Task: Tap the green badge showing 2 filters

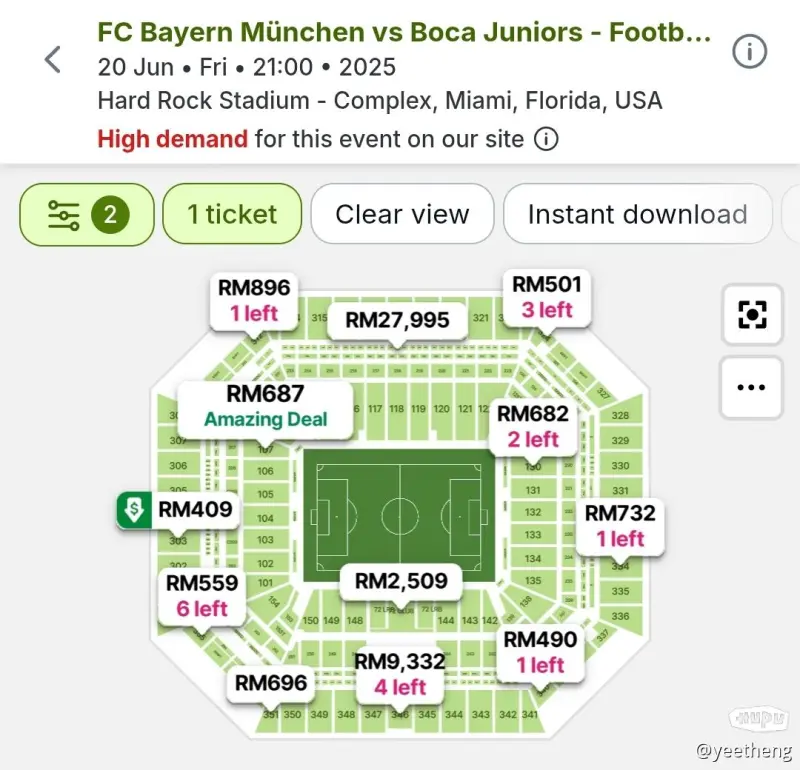Action: point(110,214)
